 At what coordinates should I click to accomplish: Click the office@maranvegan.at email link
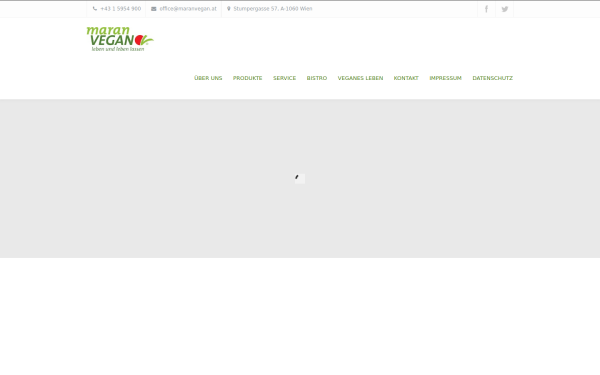(188, 9)
